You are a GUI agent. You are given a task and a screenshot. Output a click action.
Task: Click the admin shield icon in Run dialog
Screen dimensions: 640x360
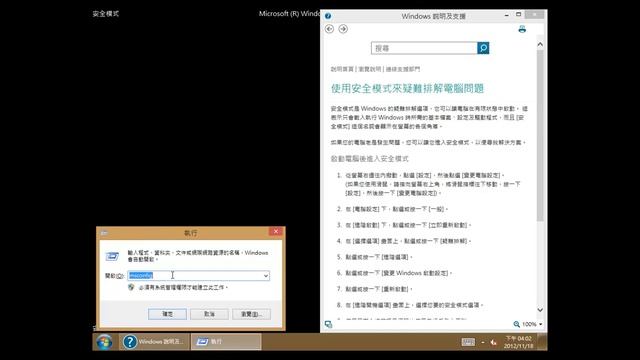tap(131, 287)
